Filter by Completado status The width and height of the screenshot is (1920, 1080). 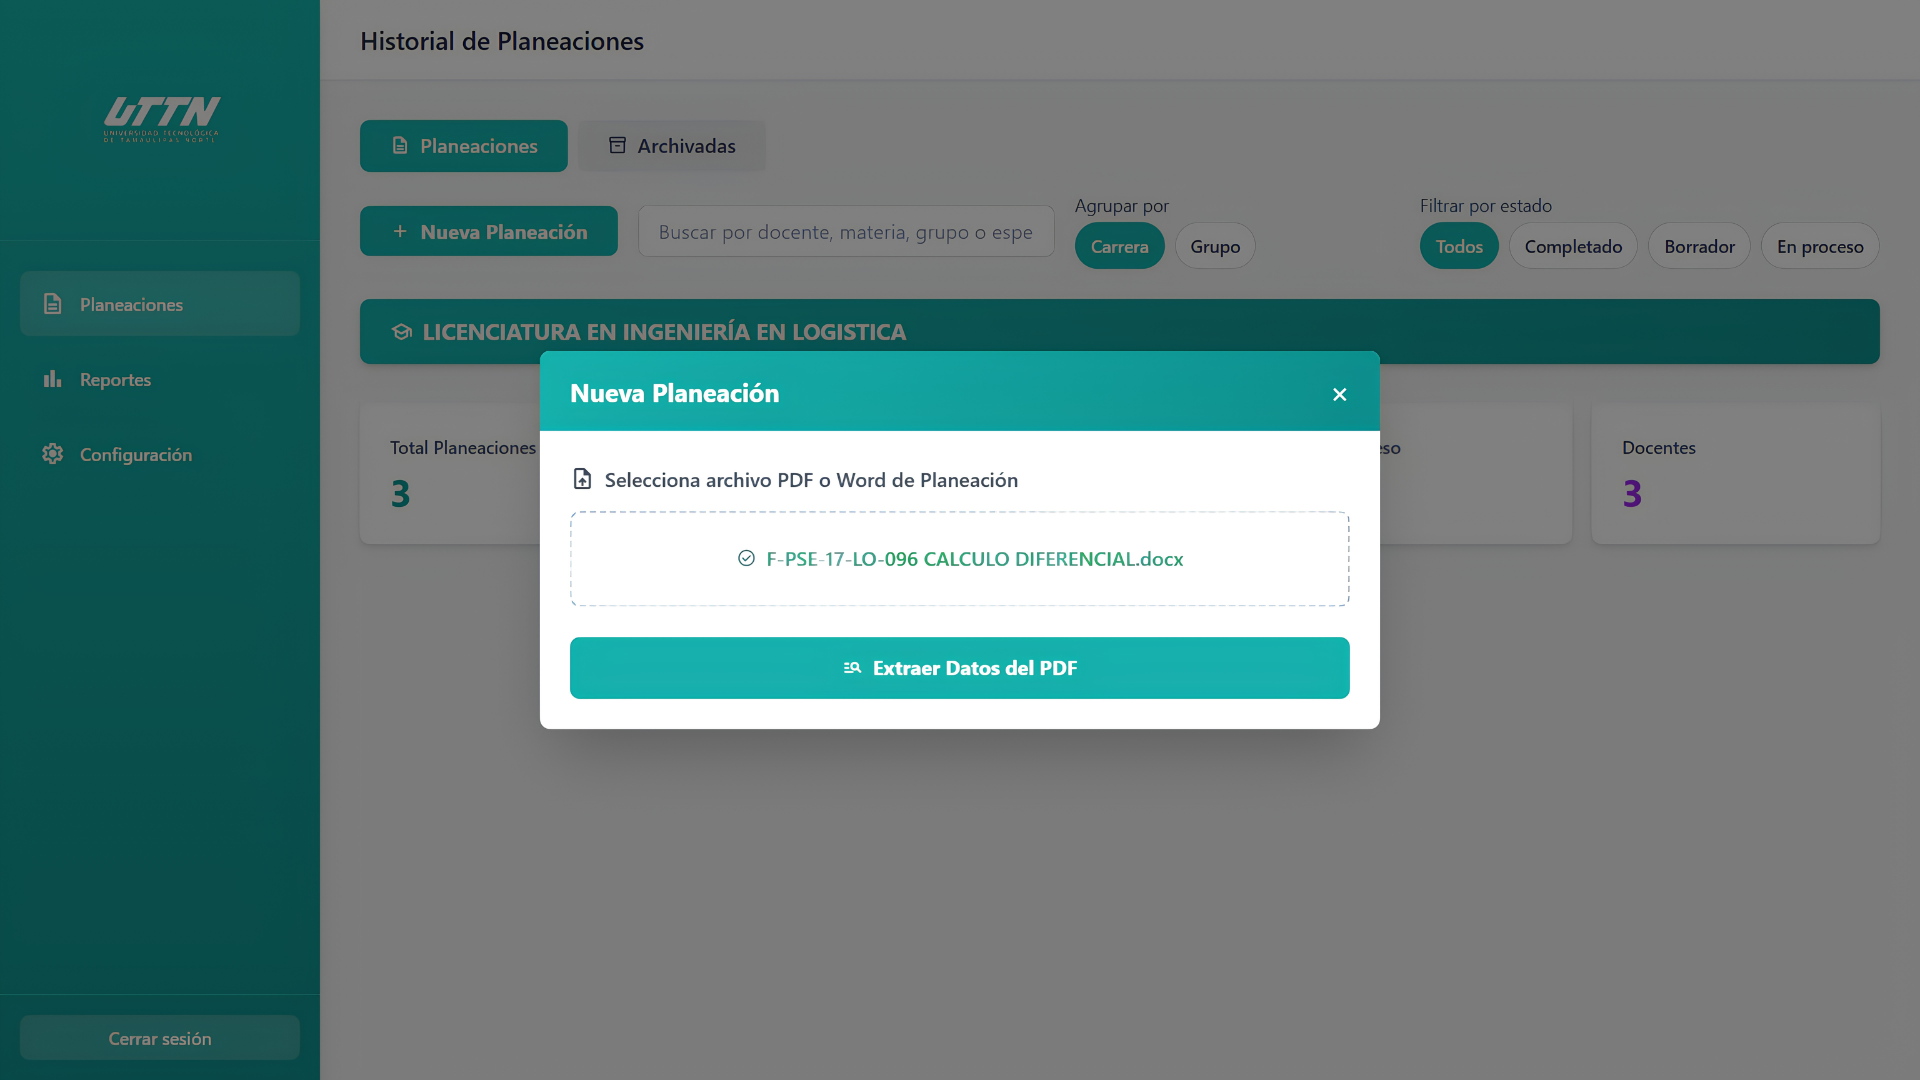coord(1573,246)
